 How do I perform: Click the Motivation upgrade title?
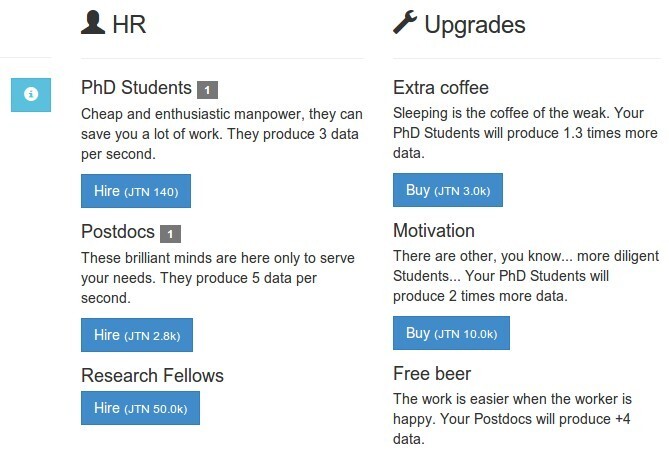pos(434,231)
